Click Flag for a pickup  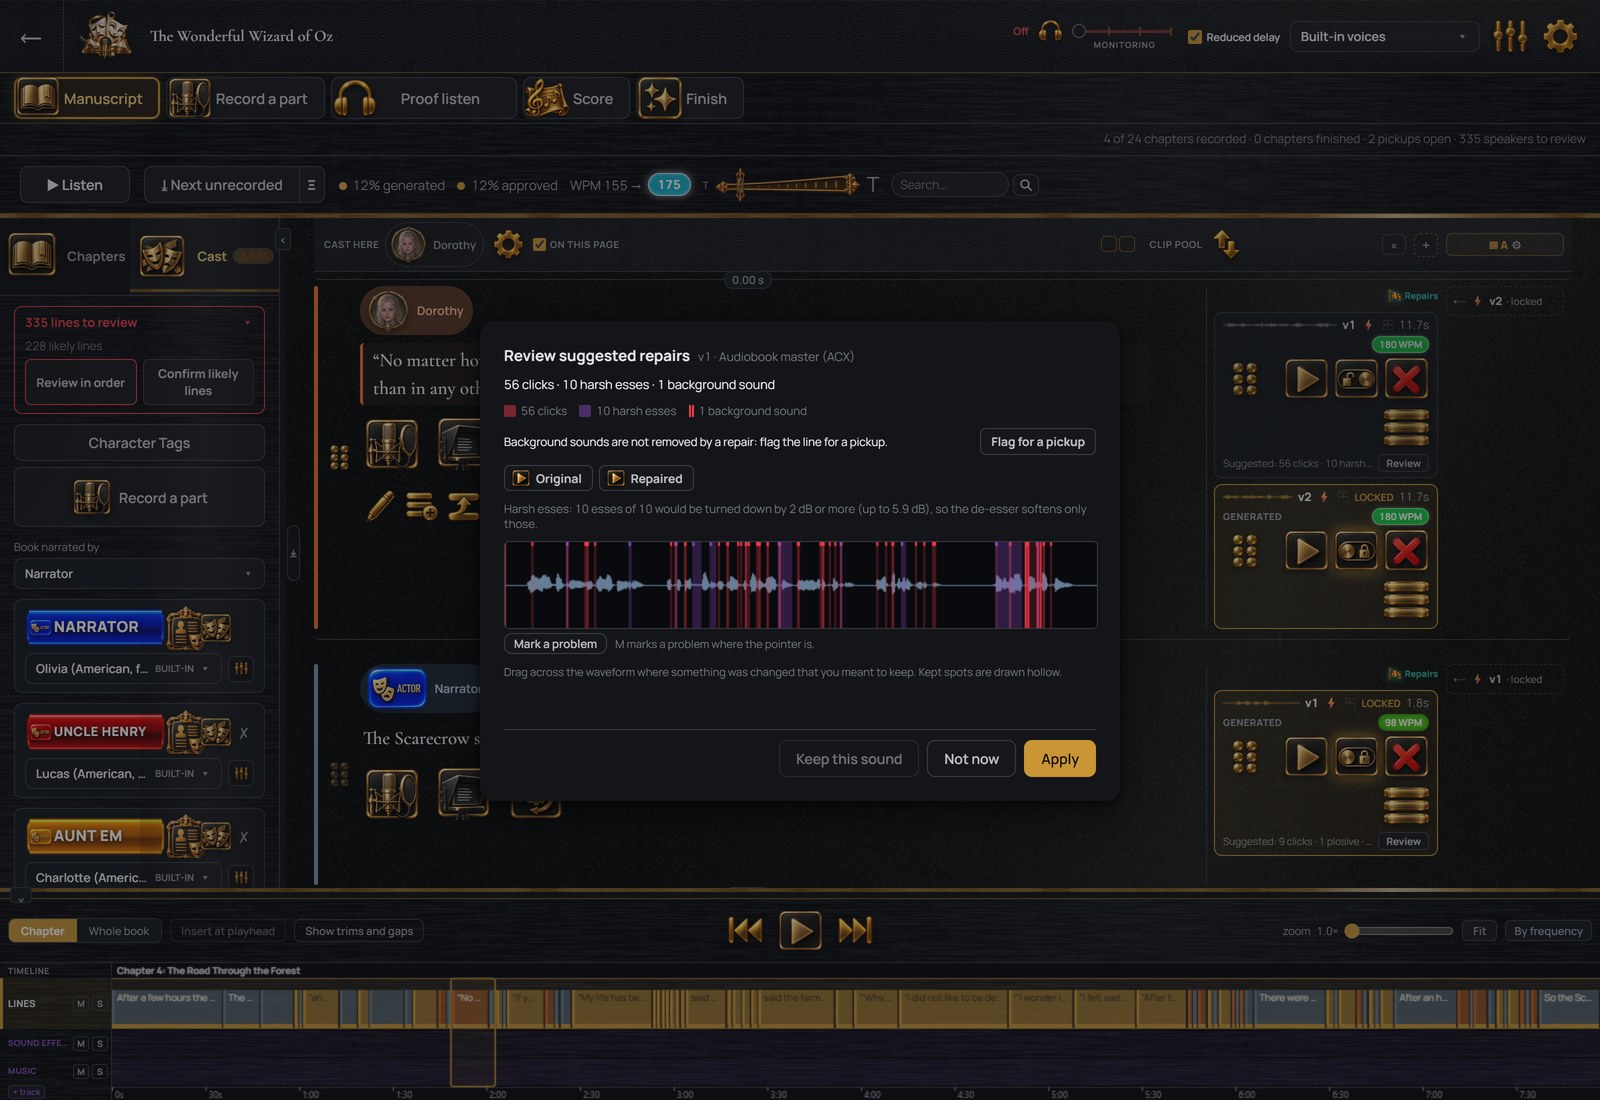click(1037, 442)
